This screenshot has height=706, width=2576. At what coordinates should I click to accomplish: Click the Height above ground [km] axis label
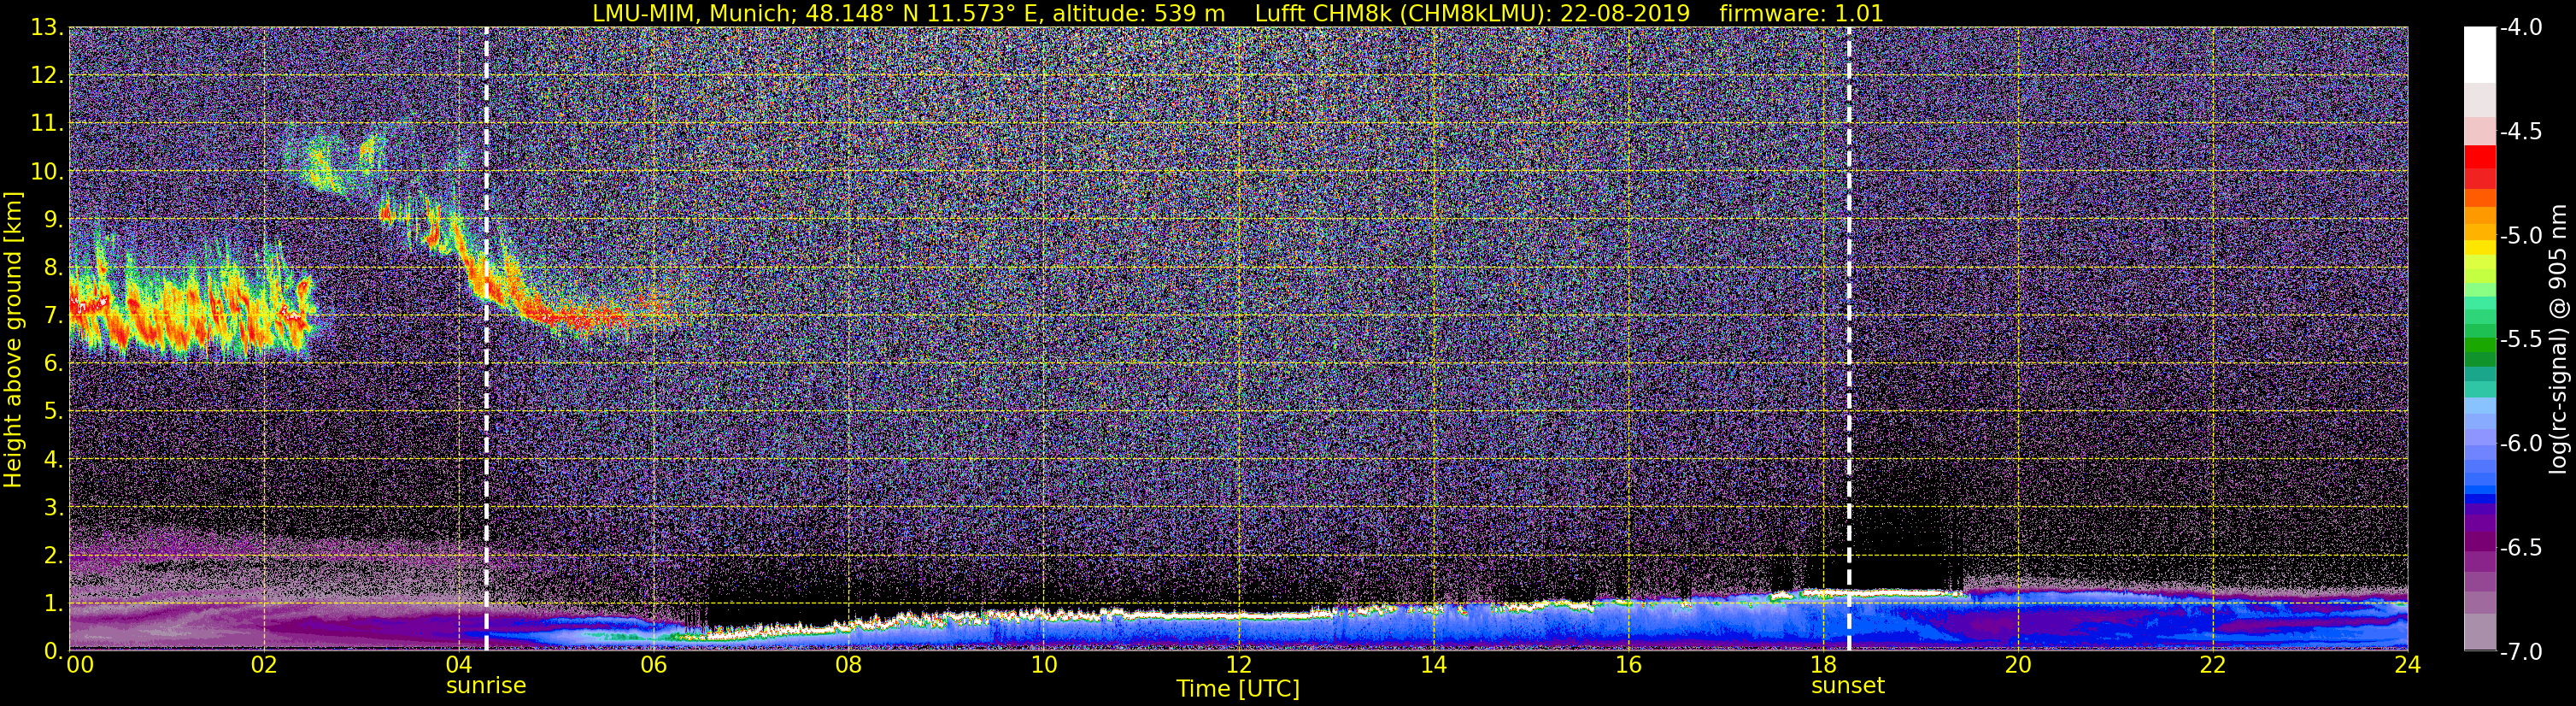pyautogui.click(x=13, y=340)
